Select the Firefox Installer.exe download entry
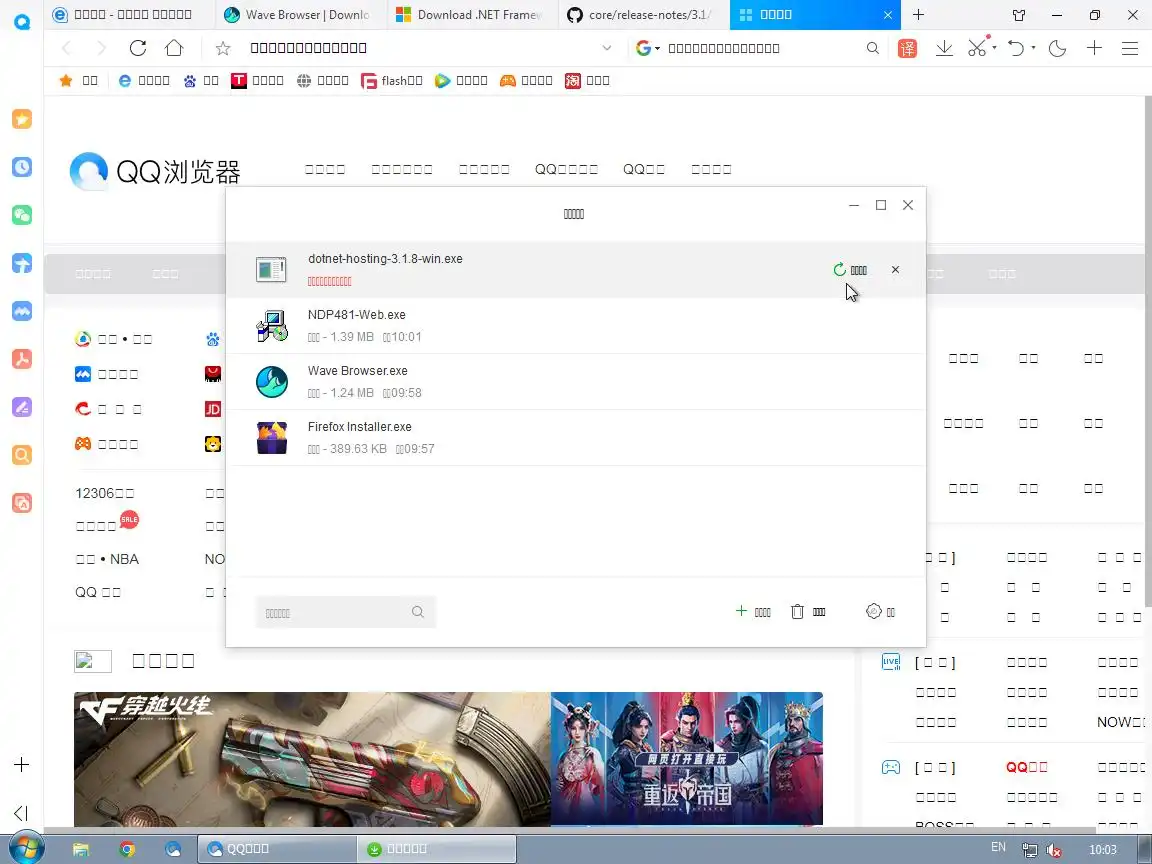The width and height of the screenshot is (1152, 864). (575, 437)
